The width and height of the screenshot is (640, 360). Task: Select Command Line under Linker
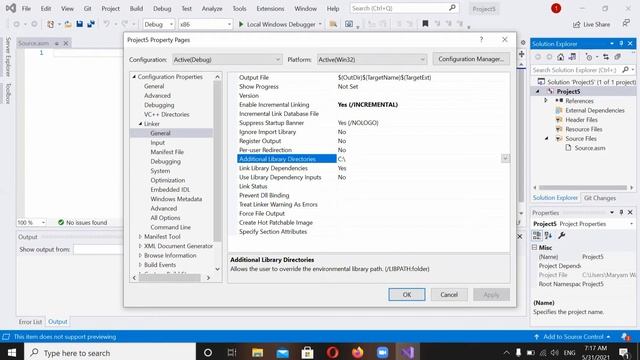pos(171,227)
